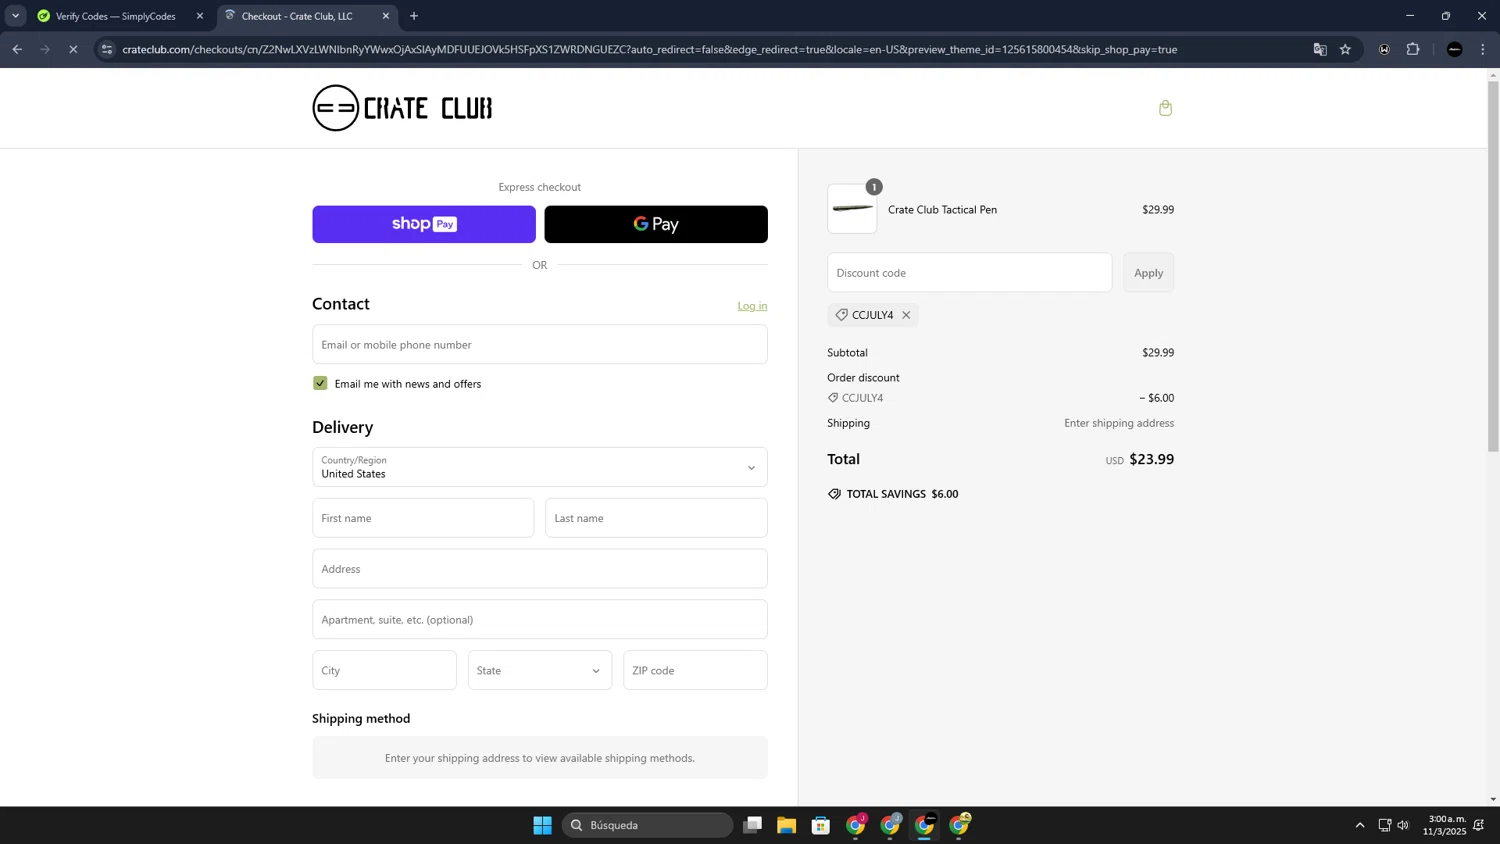
Task: Open the extensions puzzle icon
Action: (1413, 49)
